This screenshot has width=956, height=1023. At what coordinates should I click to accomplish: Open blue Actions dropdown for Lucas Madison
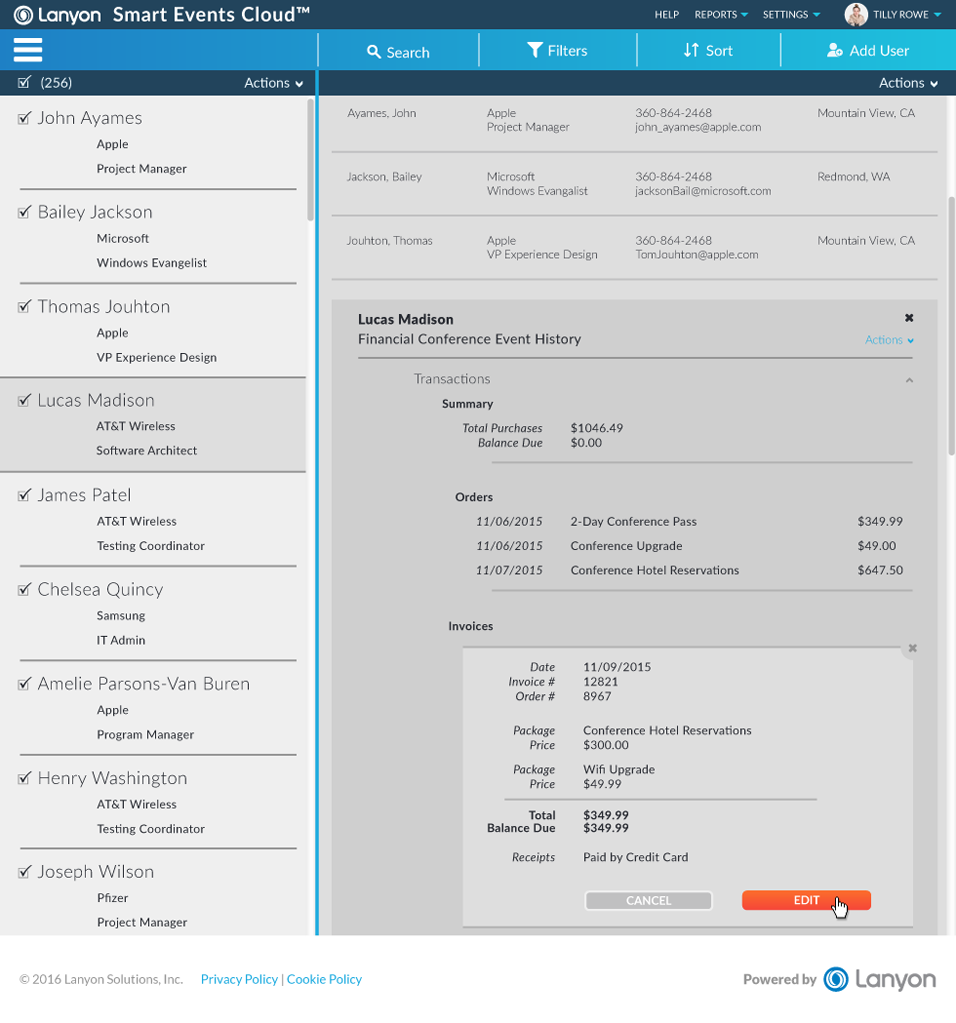pyautogui.click(x=889, y=340)
